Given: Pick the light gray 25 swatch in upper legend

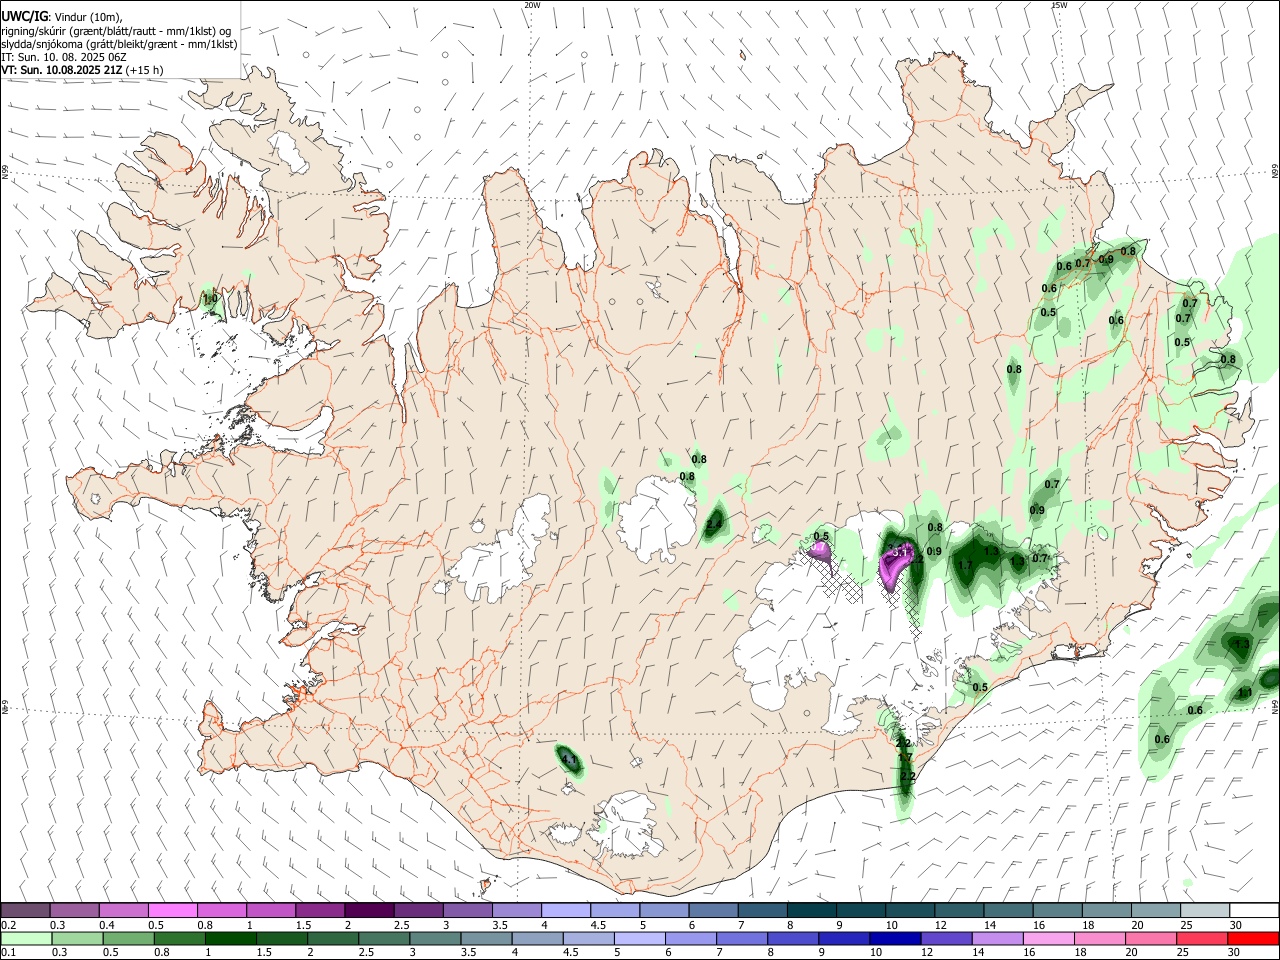Looking at the screenshot, I should (1204, 910).
